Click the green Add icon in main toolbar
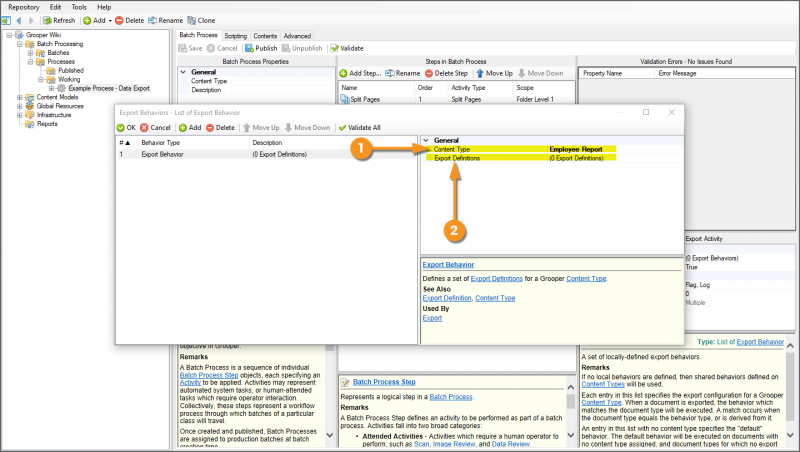This screenshot has height=452, width=800. (x=87, y=20)
